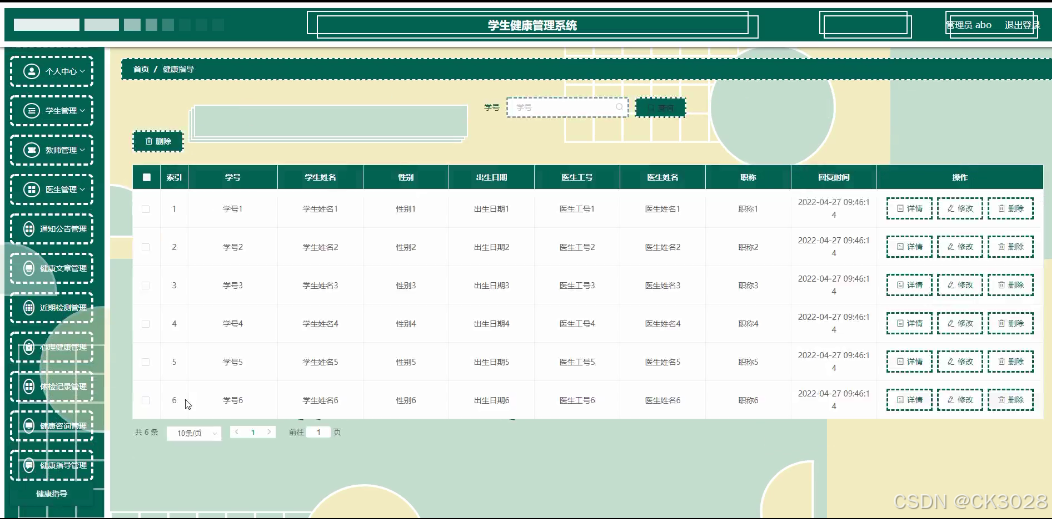
Task: Click the 查询 search button
Action: 660,107
